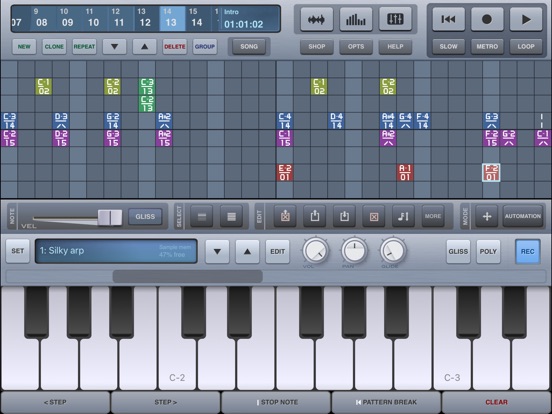
Task: Enable the LOOP playback toggle
Action: coord(526,47)
